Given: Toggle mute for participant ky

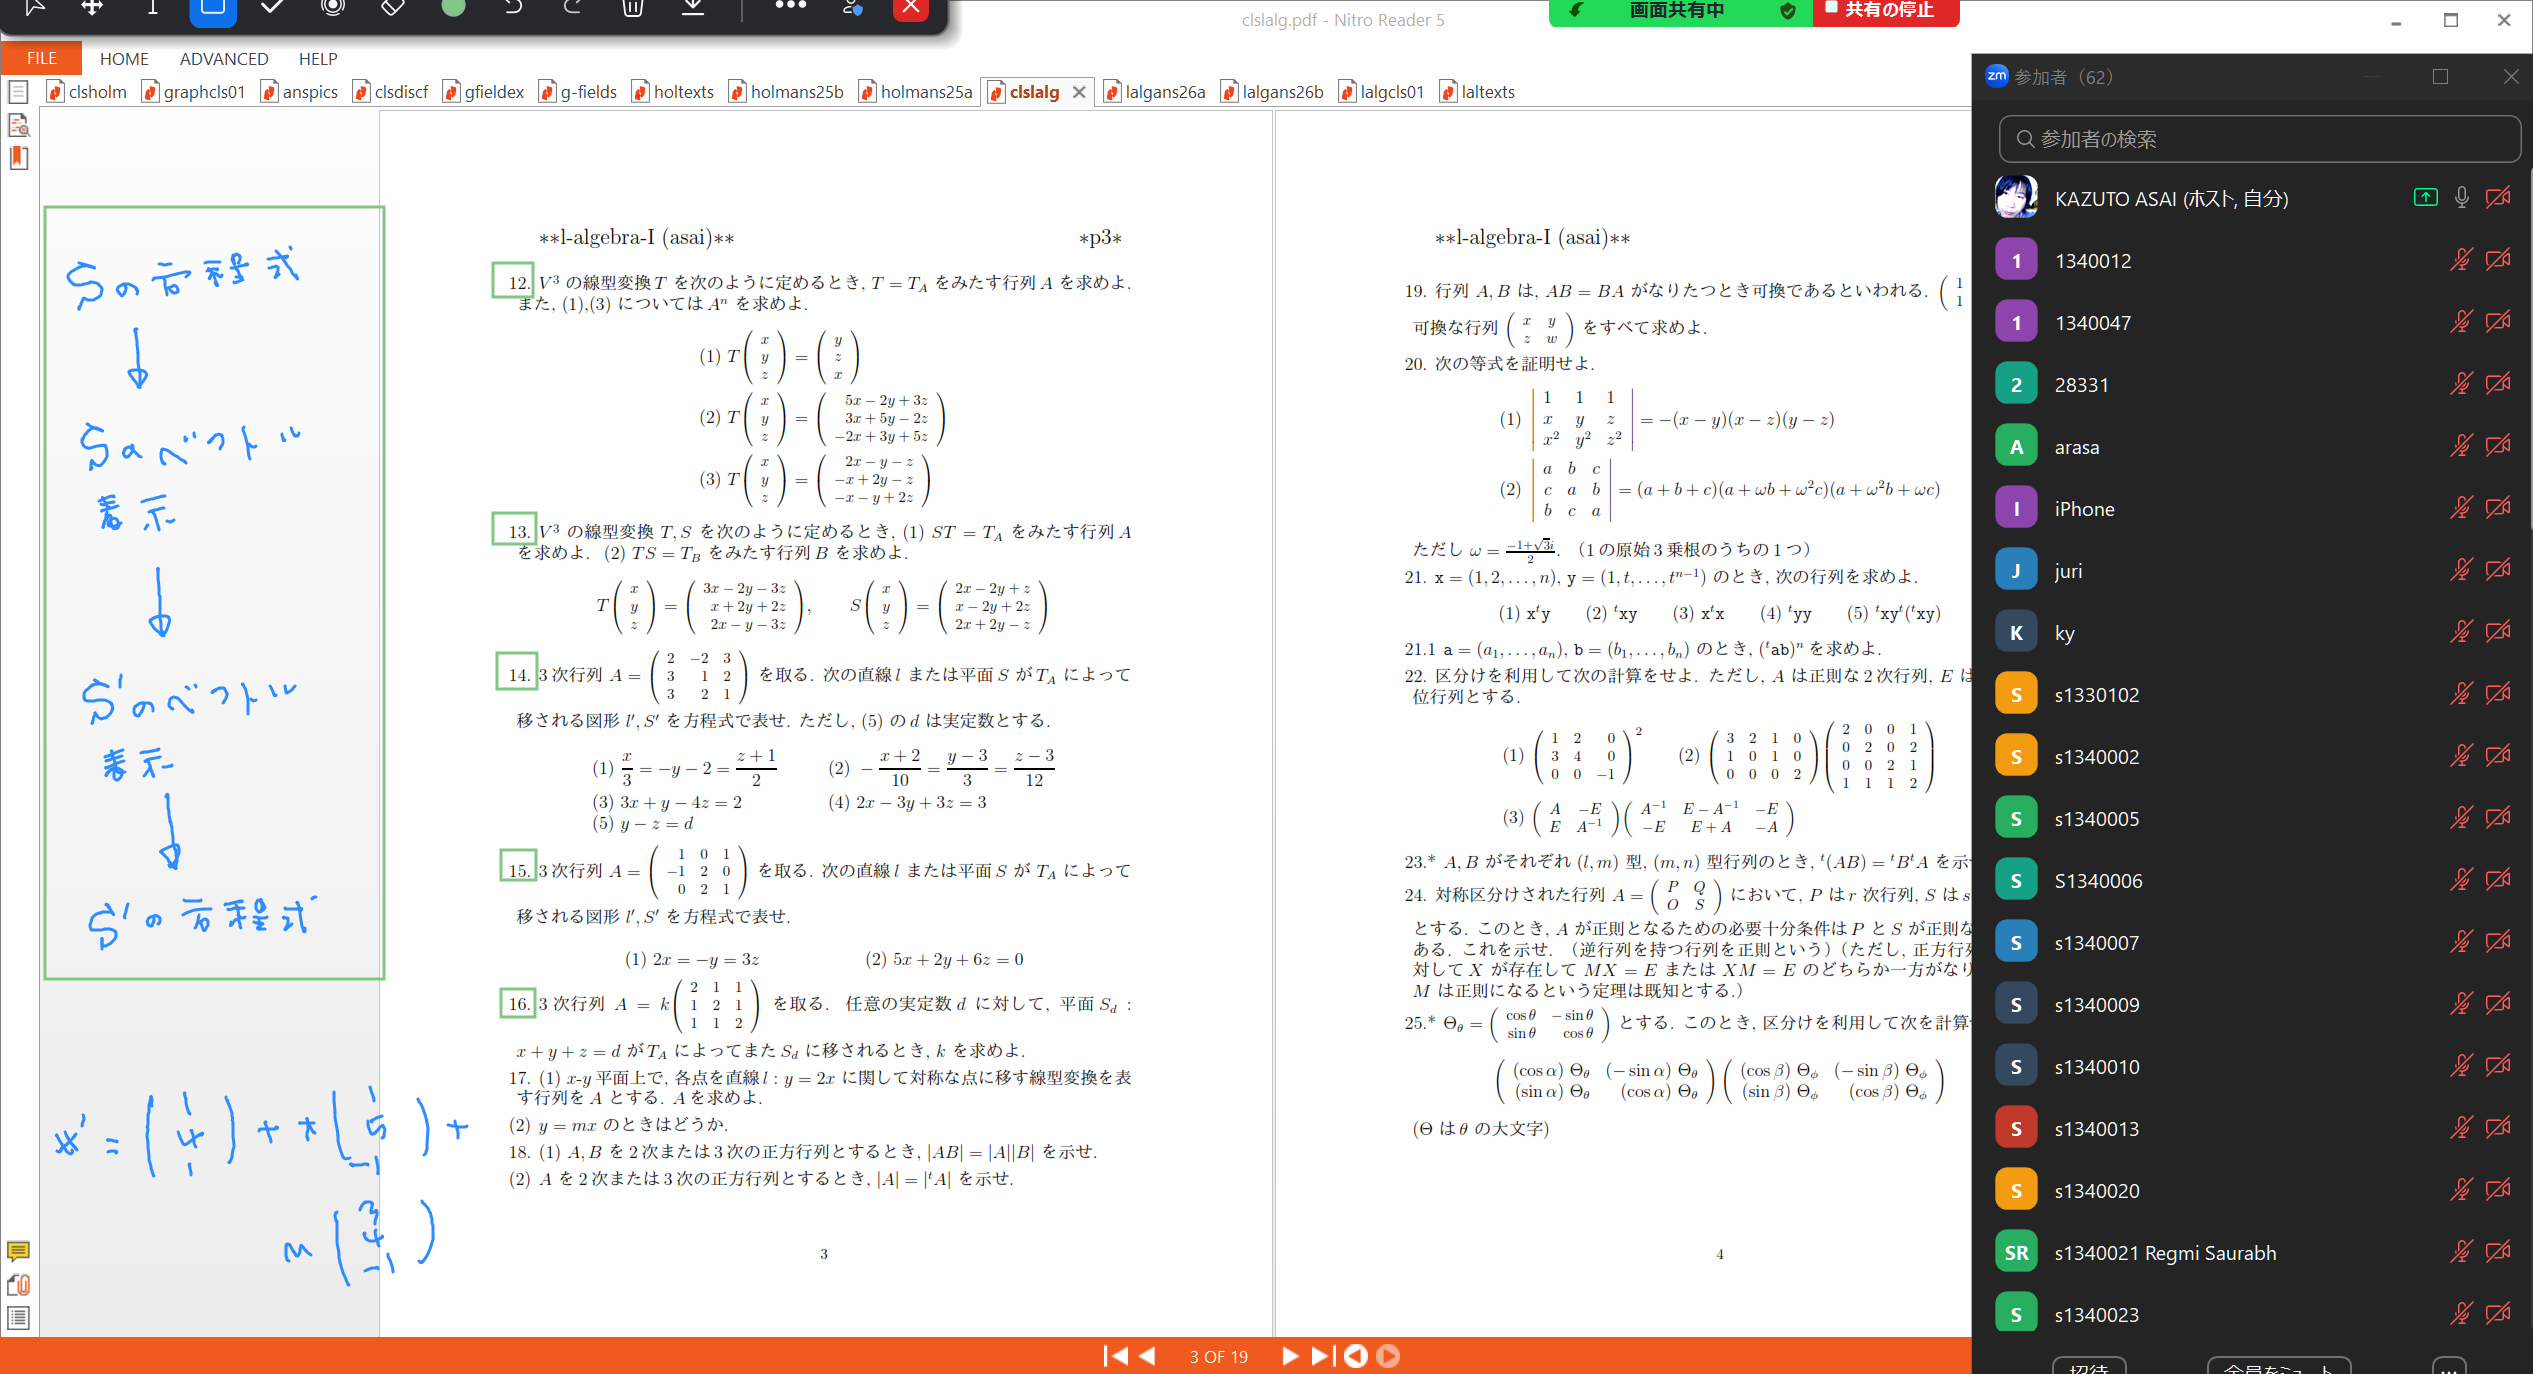Looking at the screenshot, I should click(2462, 632).
